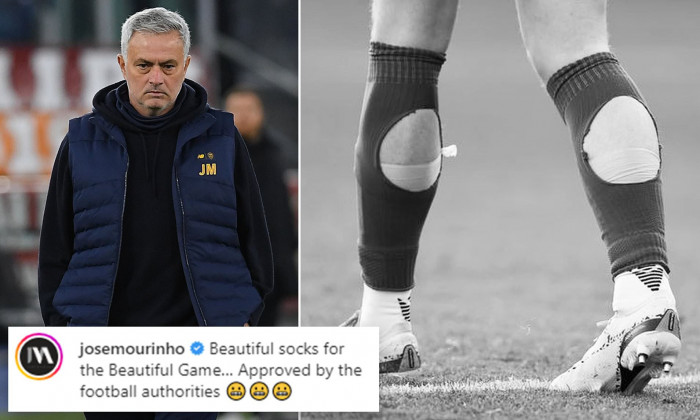Select the first grimacing emoji
The image size is (700, 420).
click(236, 391)
